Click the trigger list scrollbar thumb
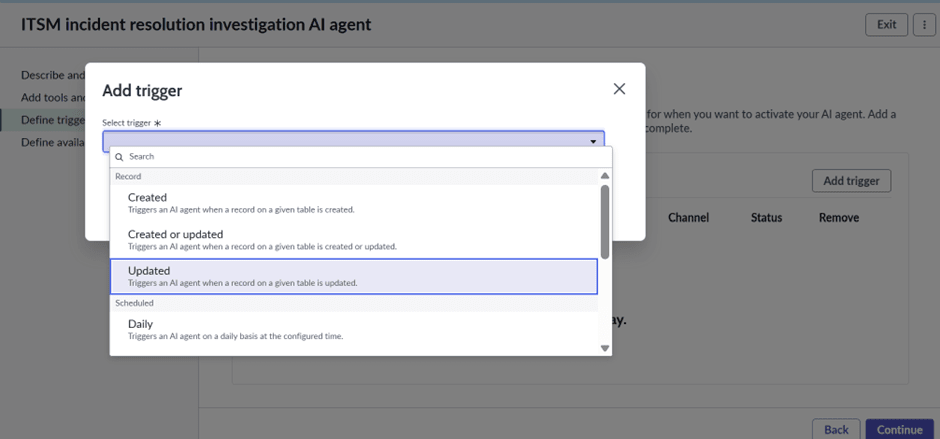940x439 pixels. click(x=605, y=220)
